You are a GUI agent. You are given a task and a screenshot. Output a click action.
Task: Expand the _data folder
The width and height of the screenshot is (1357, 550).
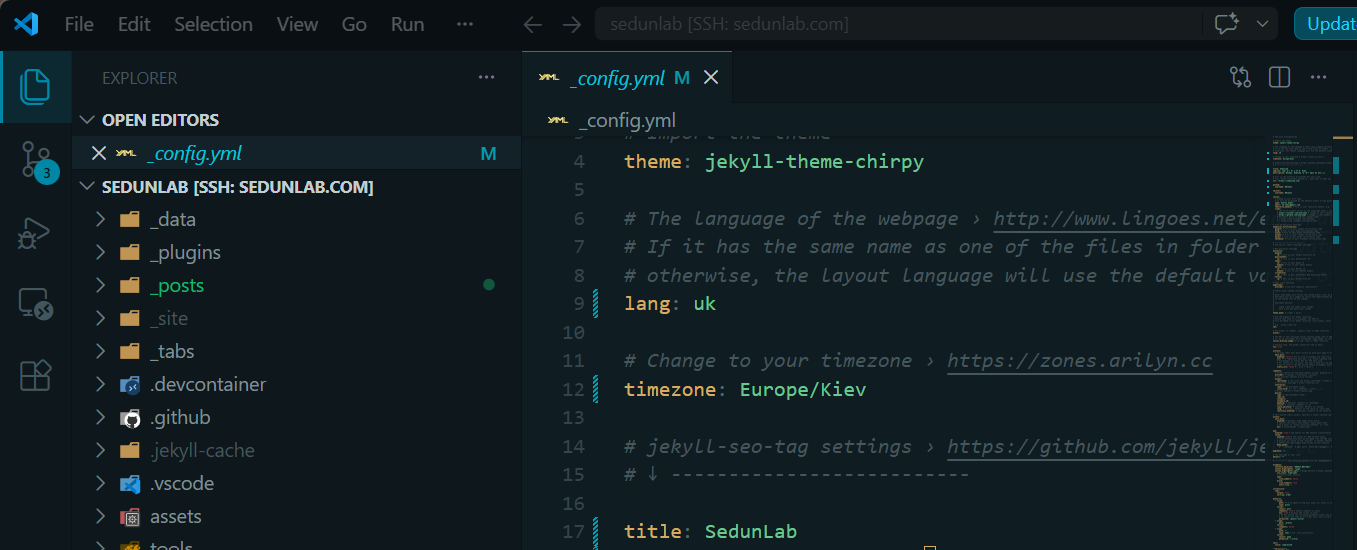(100, 219)
